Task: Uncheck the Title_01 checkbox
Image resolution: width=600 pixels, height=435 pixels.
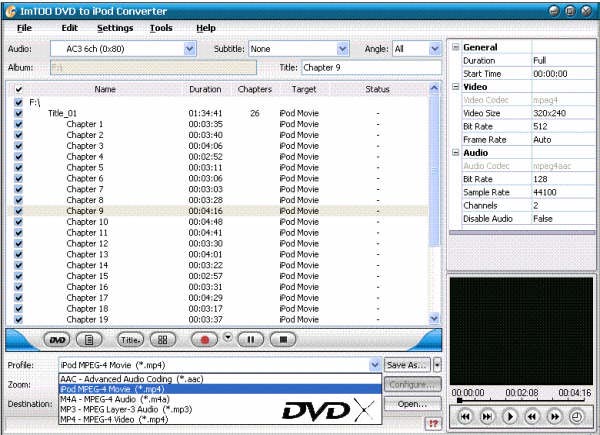Action: pos(18,113)
